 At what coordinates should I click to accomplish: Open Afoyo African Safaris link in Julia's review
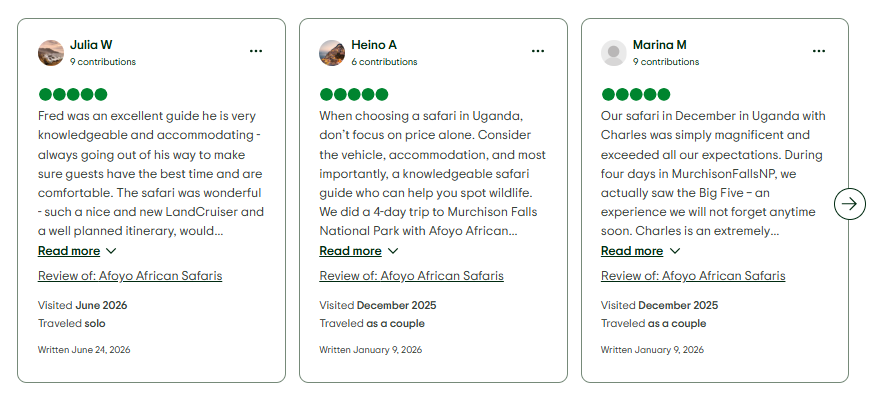coord(130,276)
